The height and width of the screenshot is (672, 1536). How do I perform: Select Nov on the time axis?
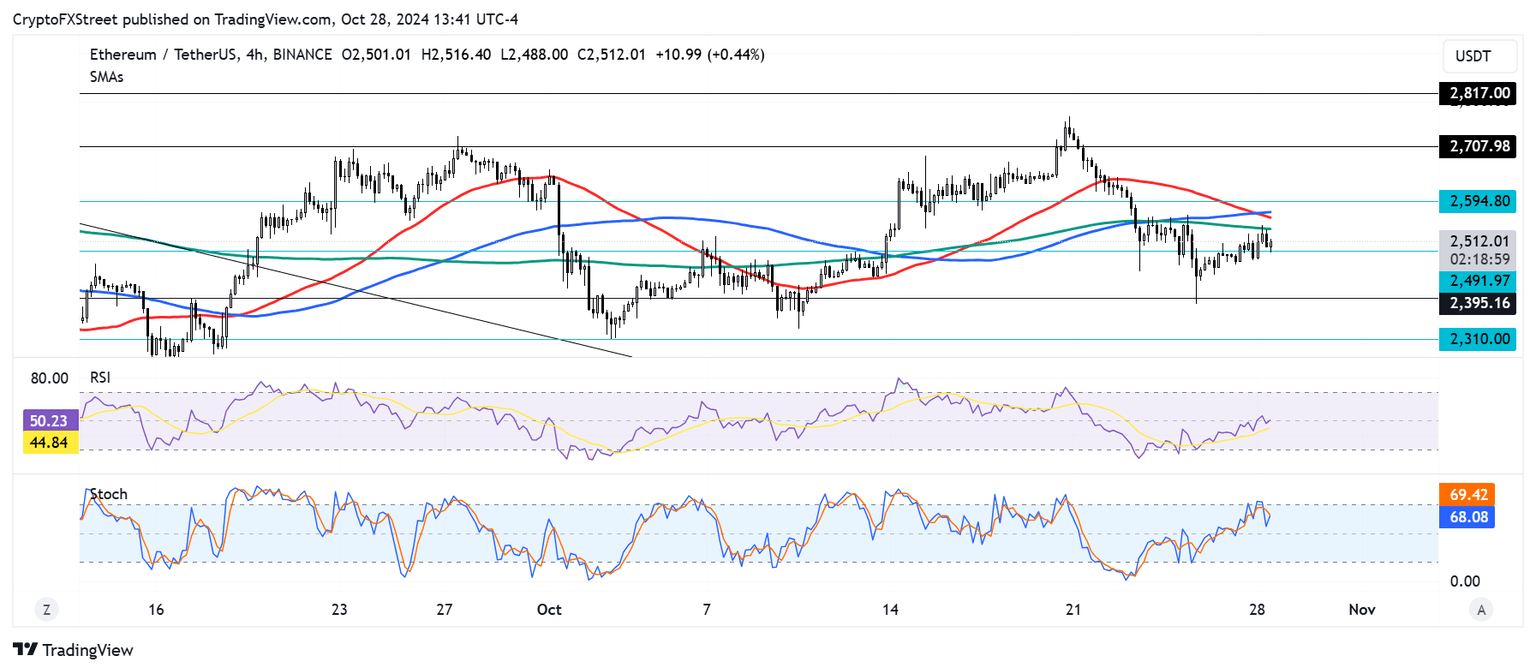[1361, 608]
